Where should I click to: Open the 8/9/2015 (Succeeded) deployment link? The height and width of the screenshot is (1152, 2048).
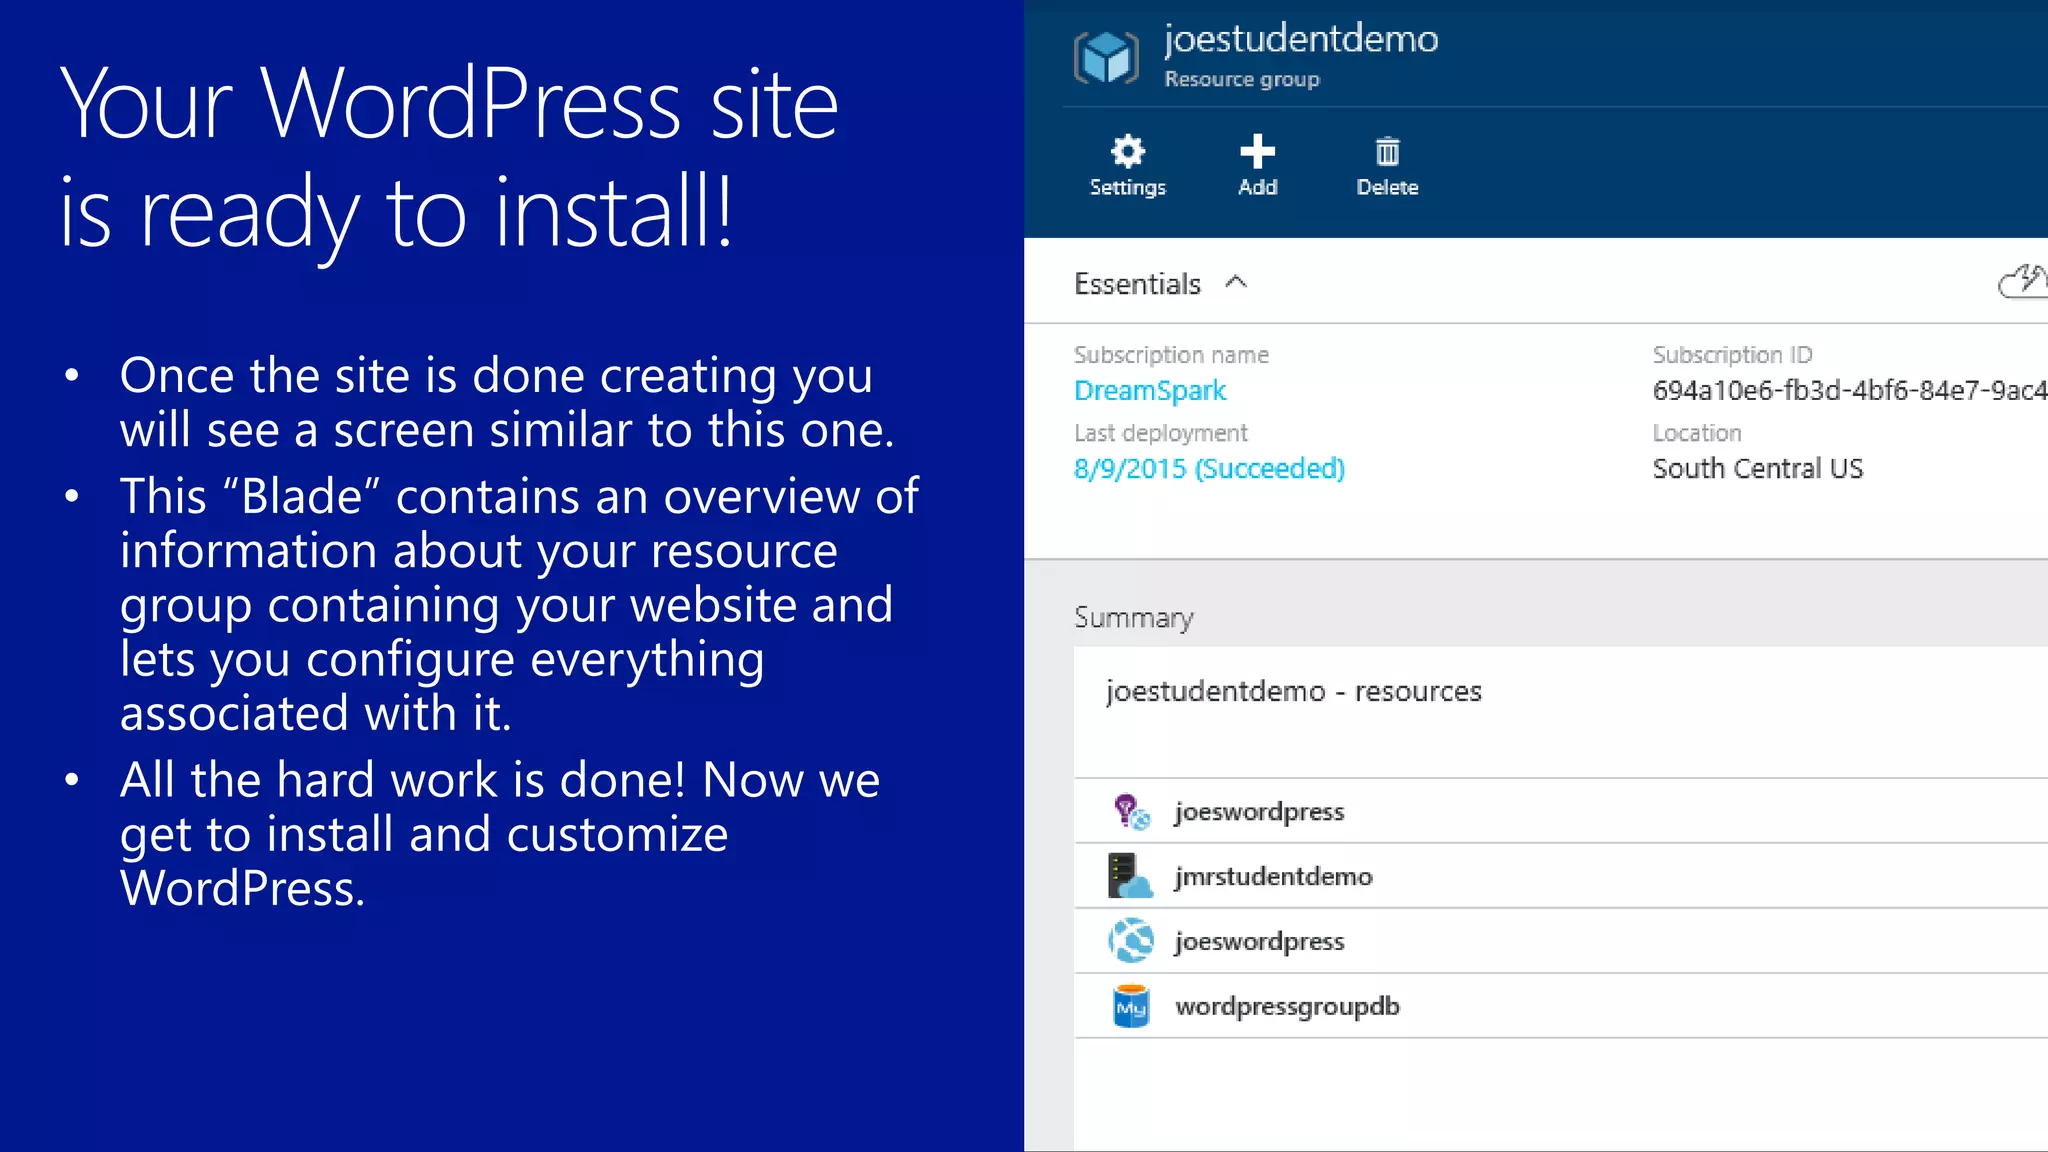coord(1209,469)
